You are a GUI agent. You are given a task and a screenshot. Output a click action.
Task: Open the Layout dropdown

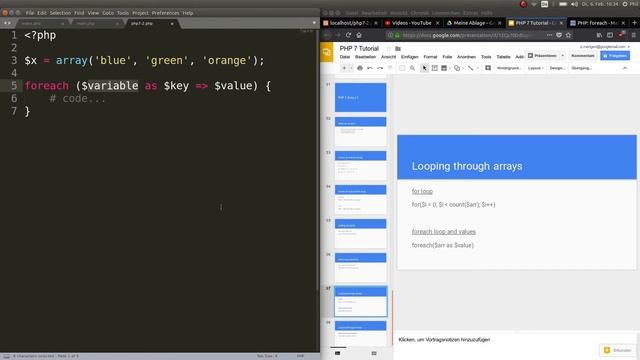pos(536,68)
